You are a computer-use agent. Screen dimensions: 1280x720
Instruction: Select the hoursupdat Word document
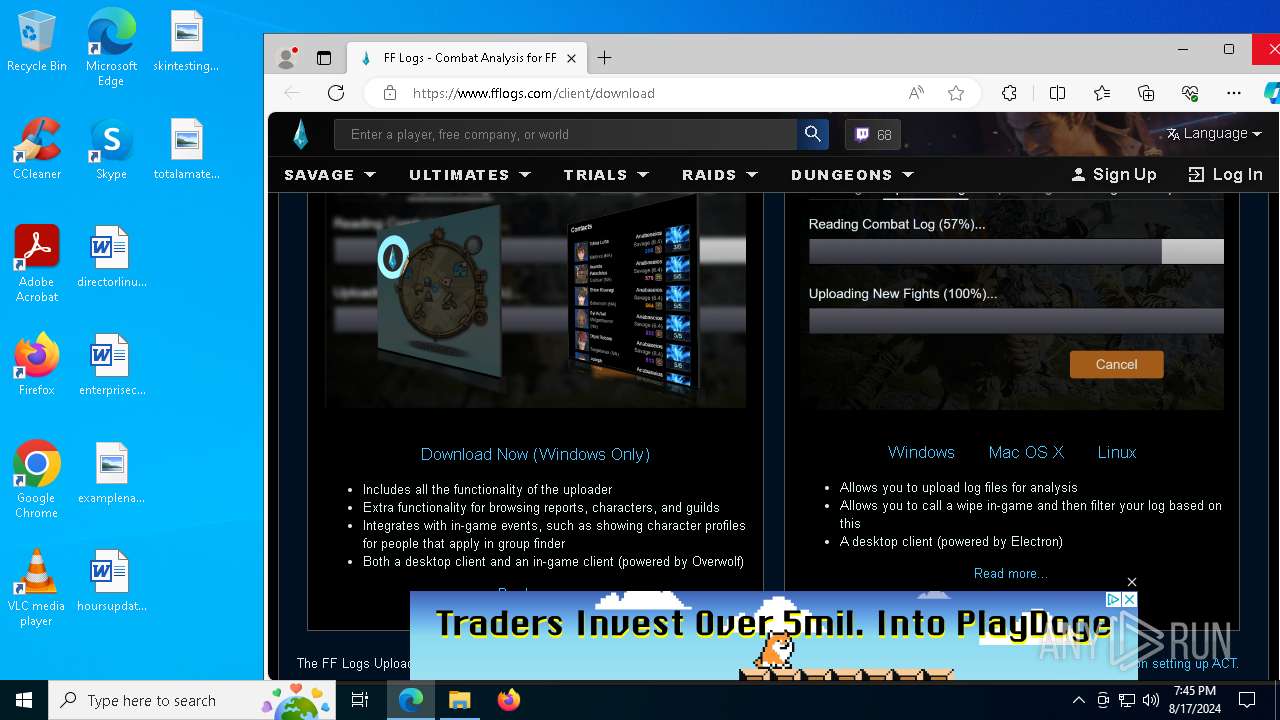point(111,581)
